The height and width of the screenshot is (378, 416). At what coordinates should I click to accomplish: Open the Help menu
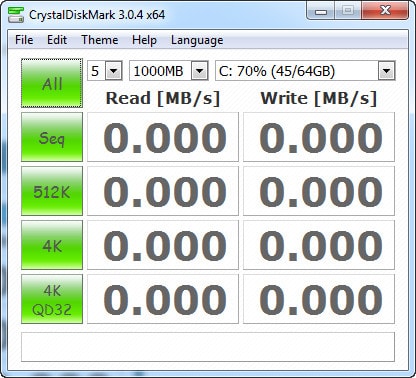point(144,40)
